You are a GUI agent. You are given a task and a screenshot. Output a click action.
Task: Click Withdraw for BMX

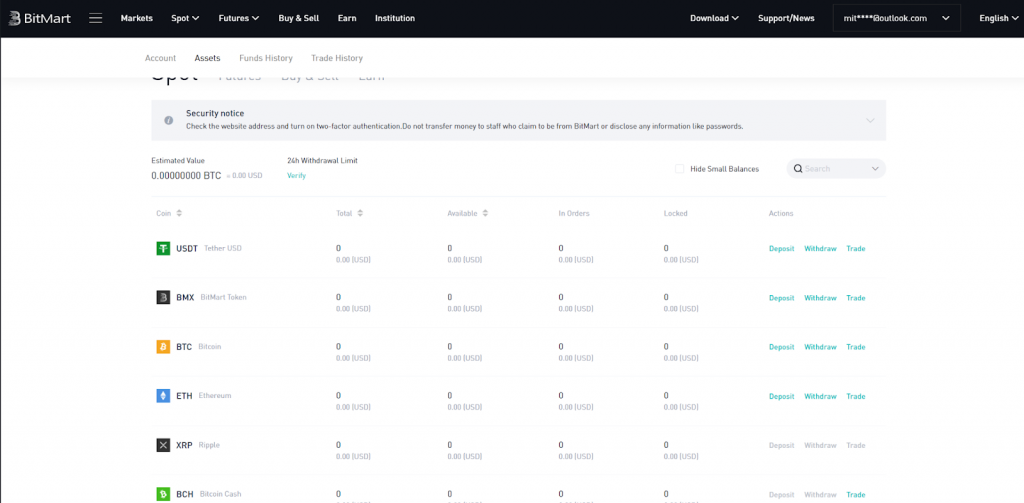(x=820, y=298)
